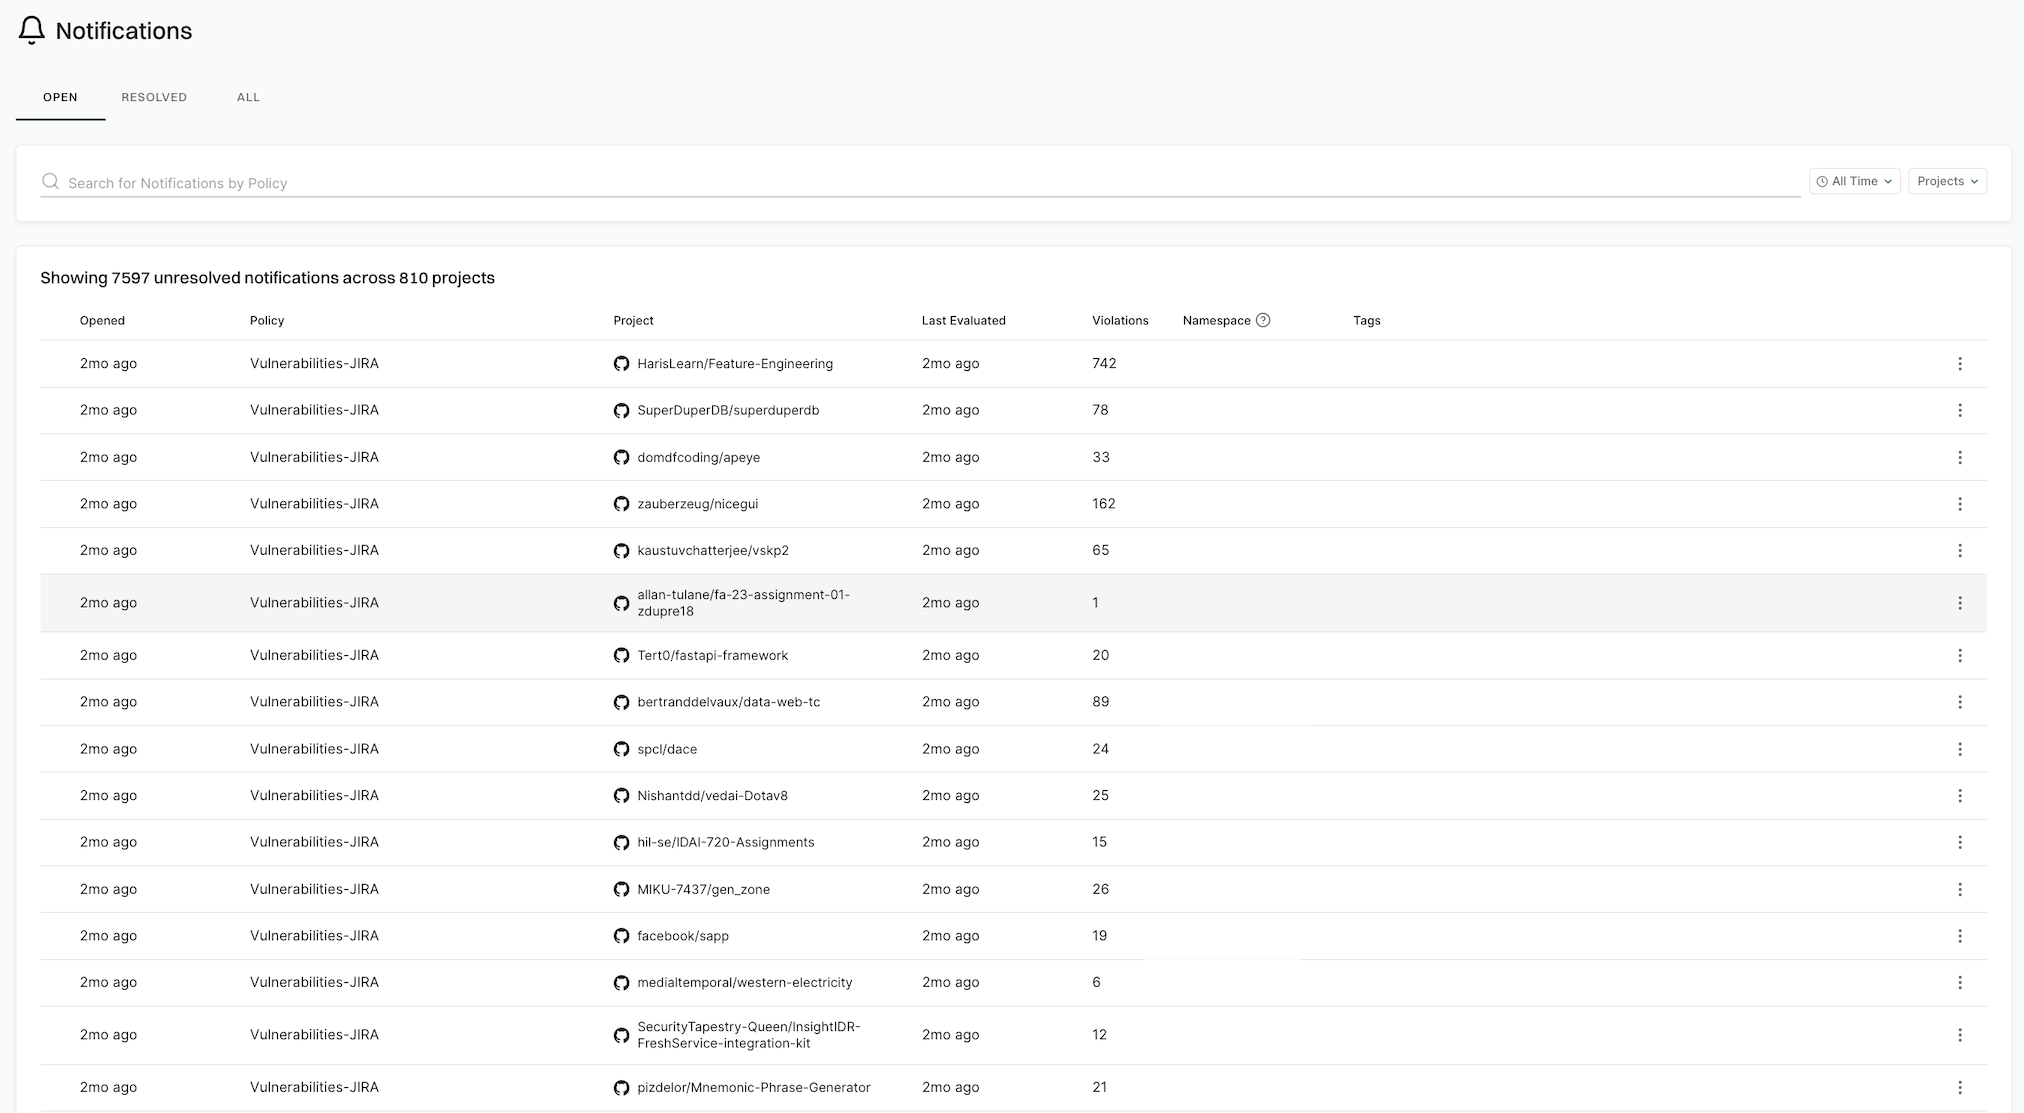The width and height of the screenshot is (2024, 1113).
Task: Open the kaustuvchatterjee/vskp2 project link
Action: (712, 551)
